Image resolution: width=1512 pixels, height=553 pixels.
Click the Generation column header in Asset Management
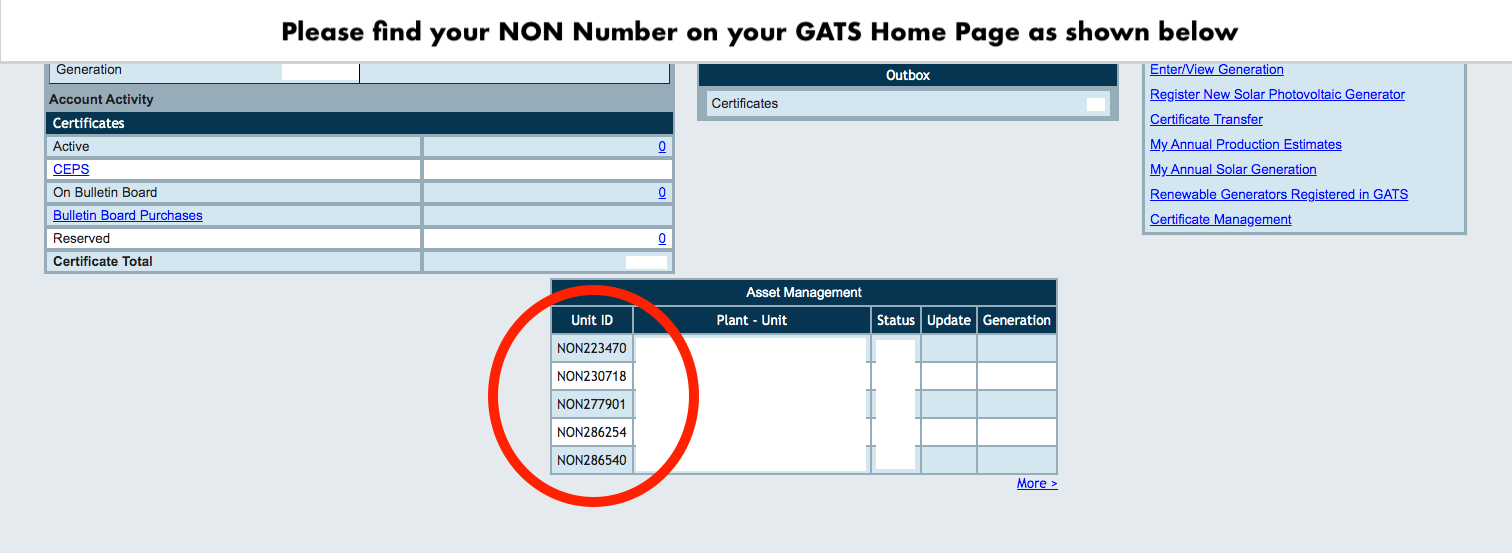pyautogui.click(x=1017, y=320)
